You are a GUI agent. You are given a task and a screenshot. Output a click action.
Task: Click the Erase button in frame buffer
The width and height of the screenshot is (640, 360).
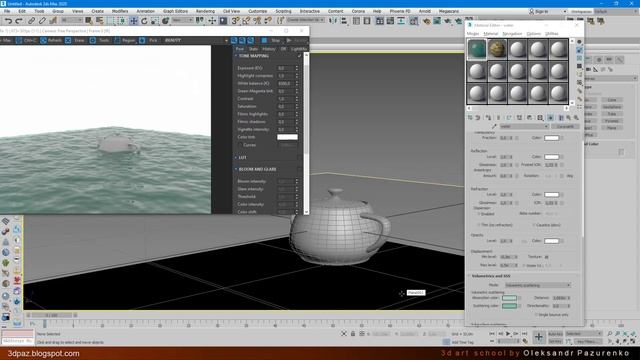(x=75, y=40)
